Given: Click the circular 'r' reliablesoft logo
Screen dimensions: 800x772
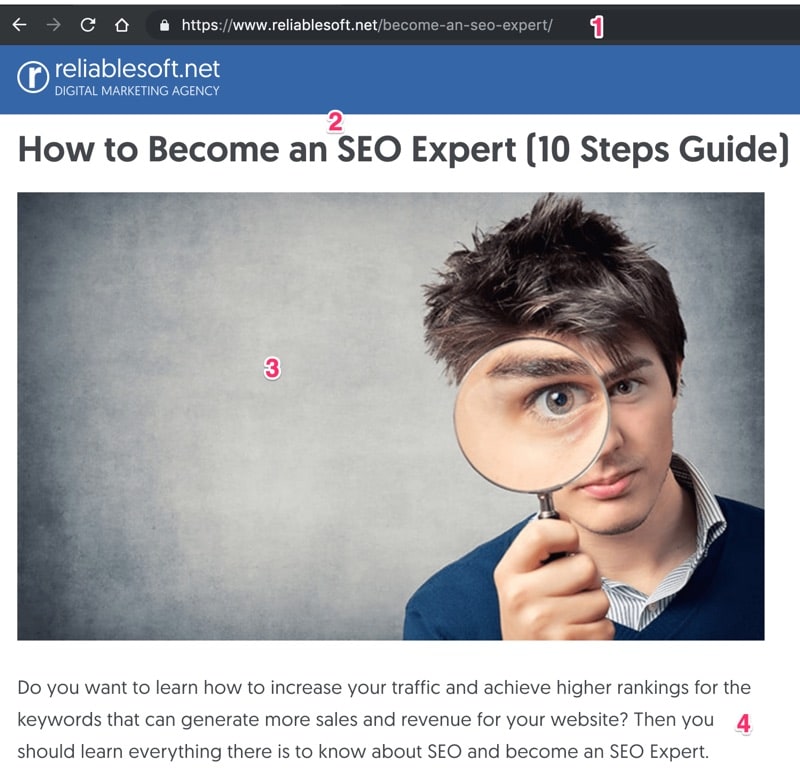Looking at the screenshot, I should coord(33,77).
